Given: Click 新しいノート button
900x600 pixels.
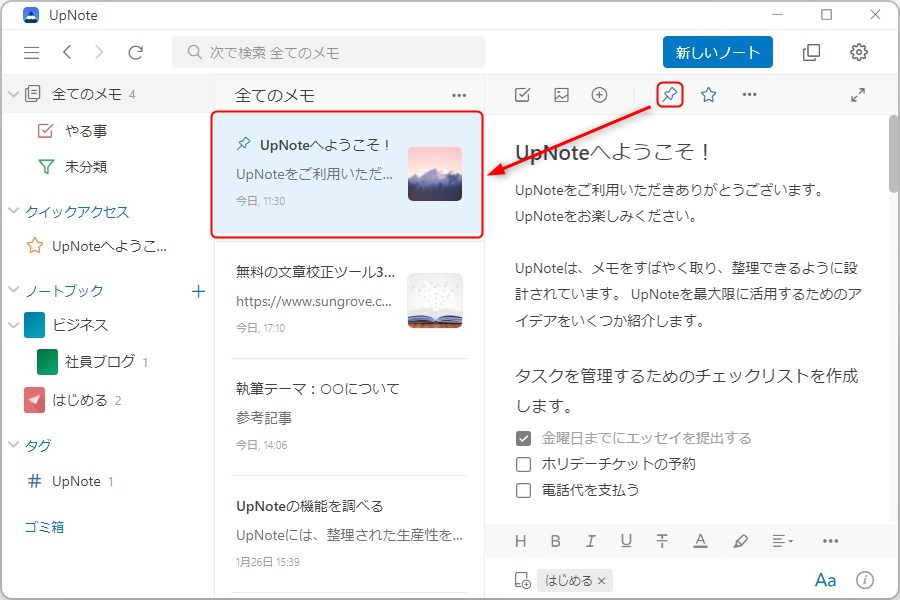Looking at the screenshot, I should (x=717, y=52).
